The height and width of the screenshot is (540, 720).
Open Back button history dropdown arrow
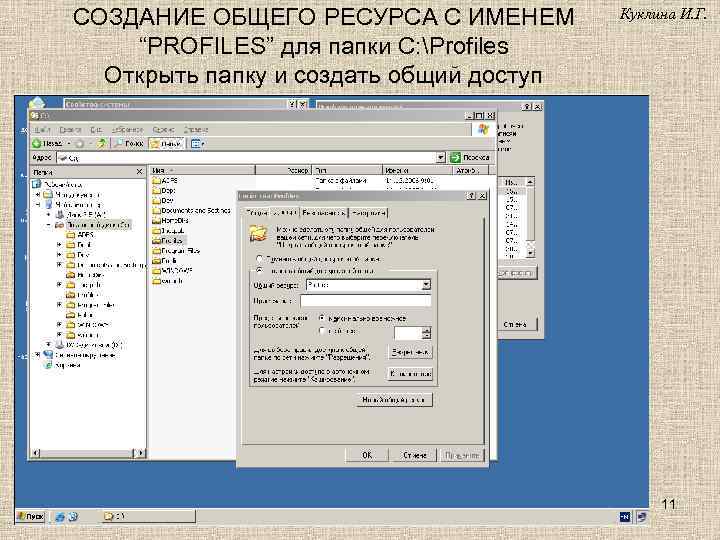point(68,144)
